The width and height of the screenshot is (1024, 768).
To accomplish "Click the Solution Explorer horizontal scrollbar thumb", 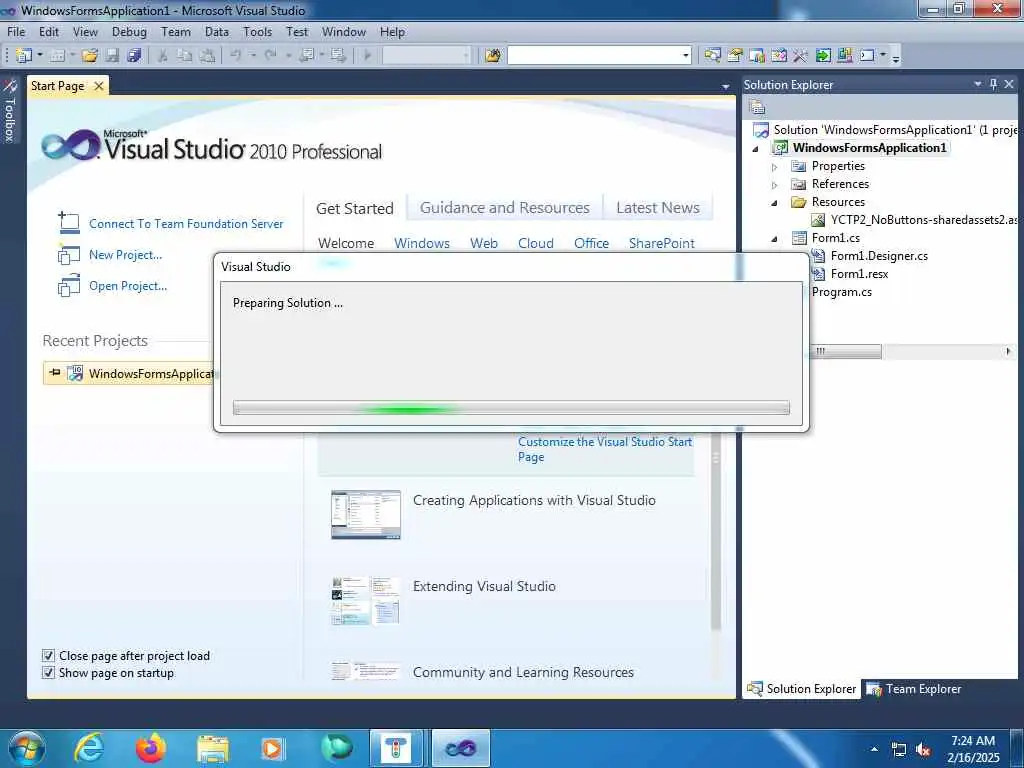I will [x=846, y=351].
